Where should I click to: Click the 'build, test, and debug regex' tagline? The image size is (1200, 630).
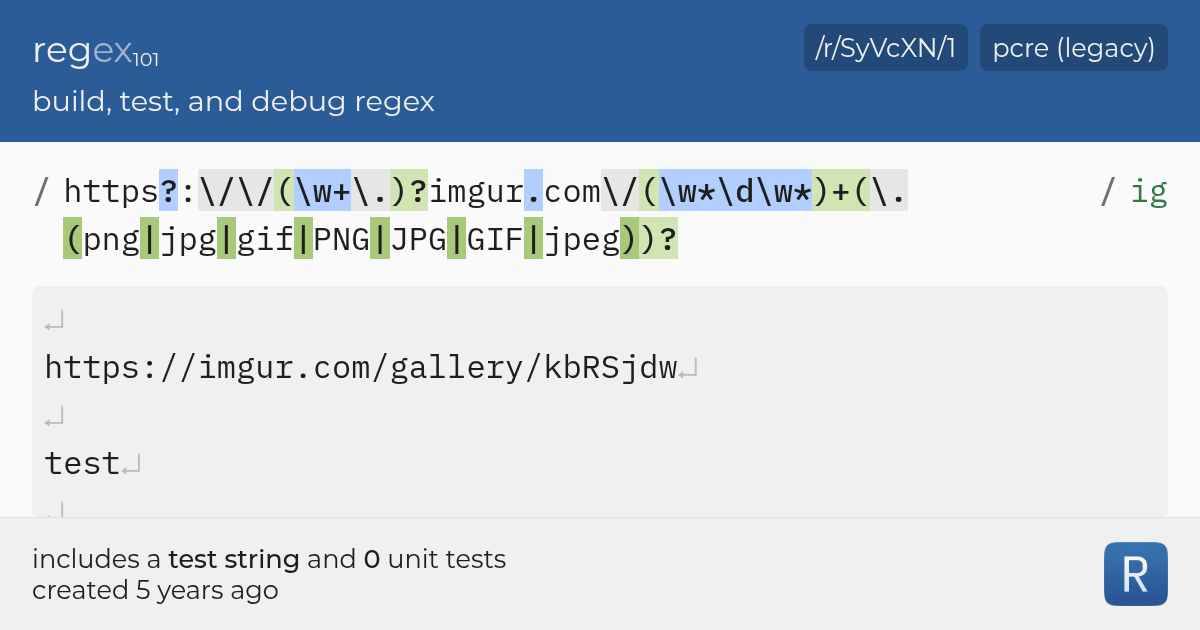click(233, 101)
